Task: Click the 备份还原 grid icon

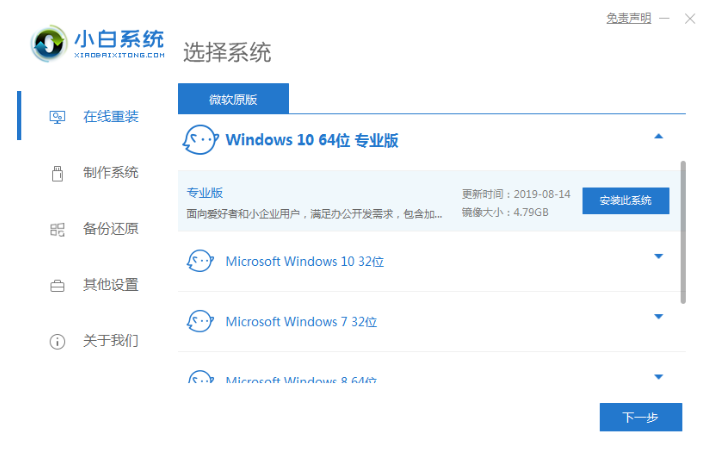Action: tap(57, 229)
